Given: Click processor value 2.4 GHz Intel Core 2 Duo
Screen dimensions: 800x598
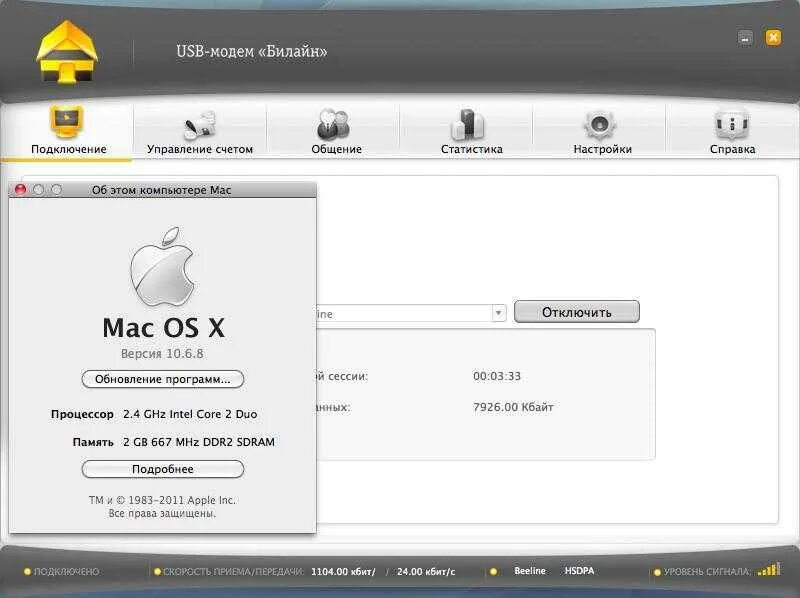Looking at the screenshot, I should 190,414.
